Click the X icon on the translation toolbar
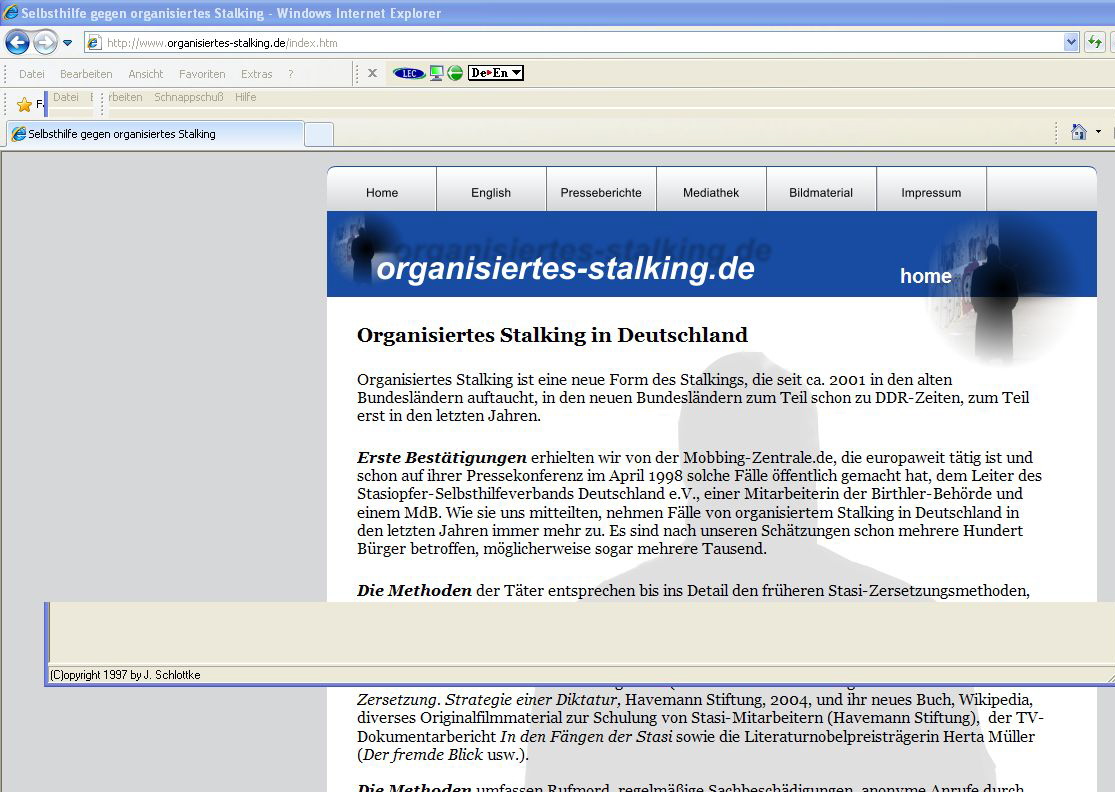 click(x=371, y=72)
